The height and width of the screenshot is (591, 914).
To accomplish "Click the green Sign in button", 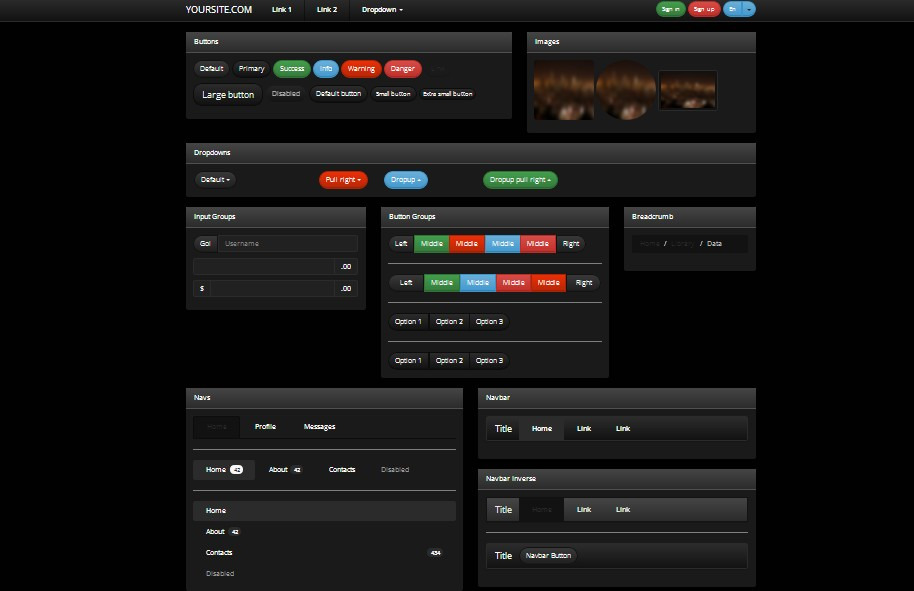I will click(x=670, y=9).
